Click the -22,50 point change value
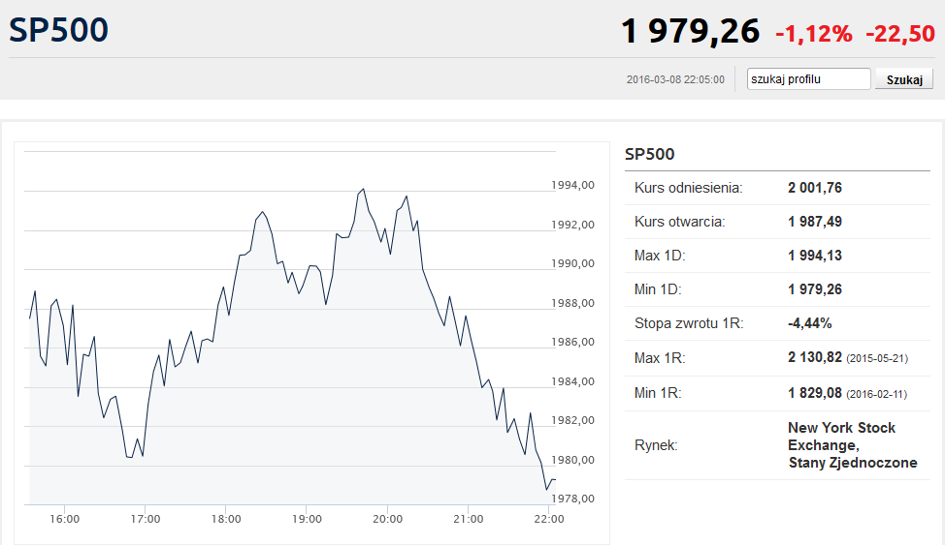The height and width of the screenshot is (545, 945). [x=900, y=34]
